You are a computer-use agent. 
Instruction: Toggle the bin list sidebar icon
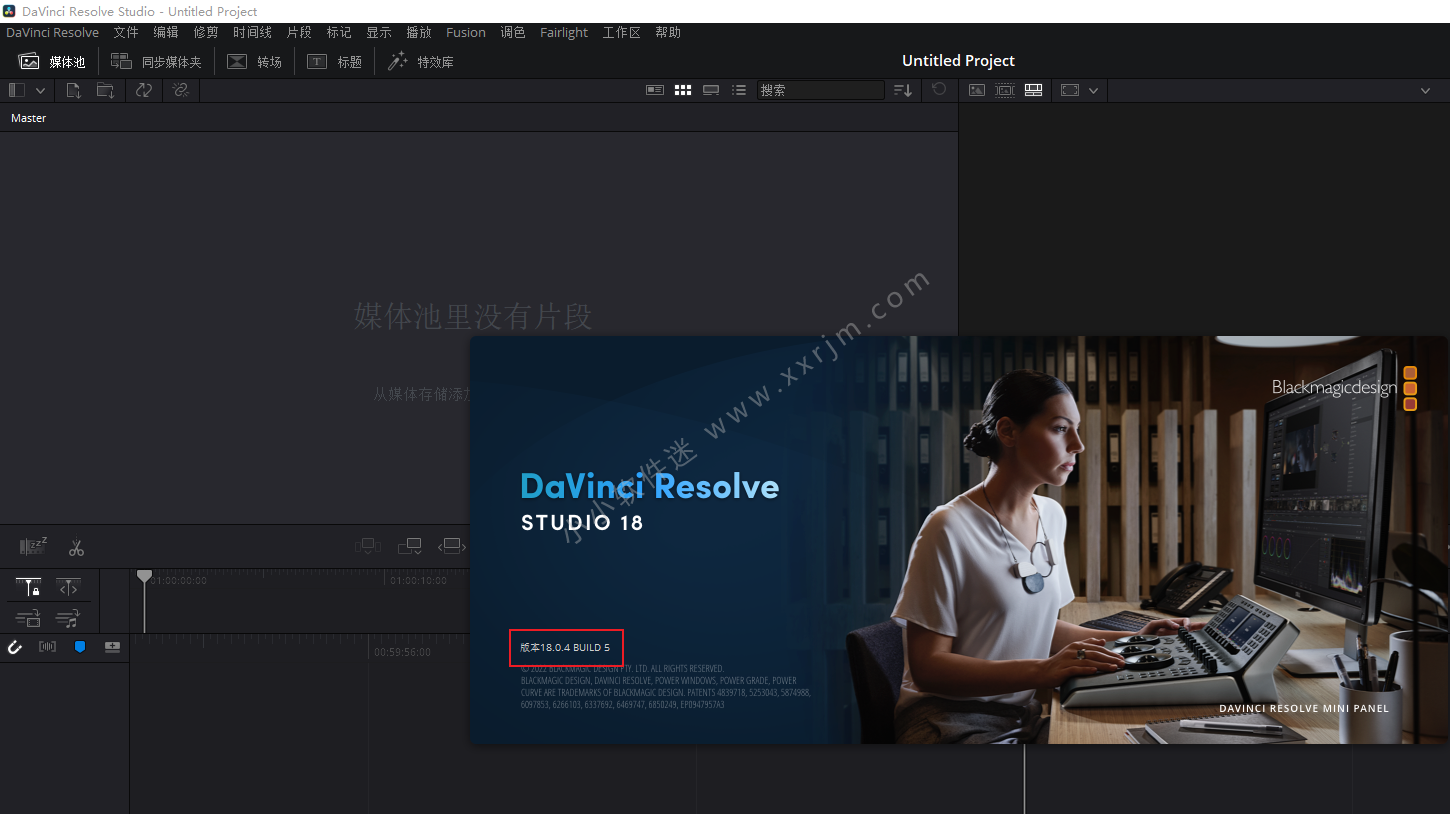click(x=16, y=90)
